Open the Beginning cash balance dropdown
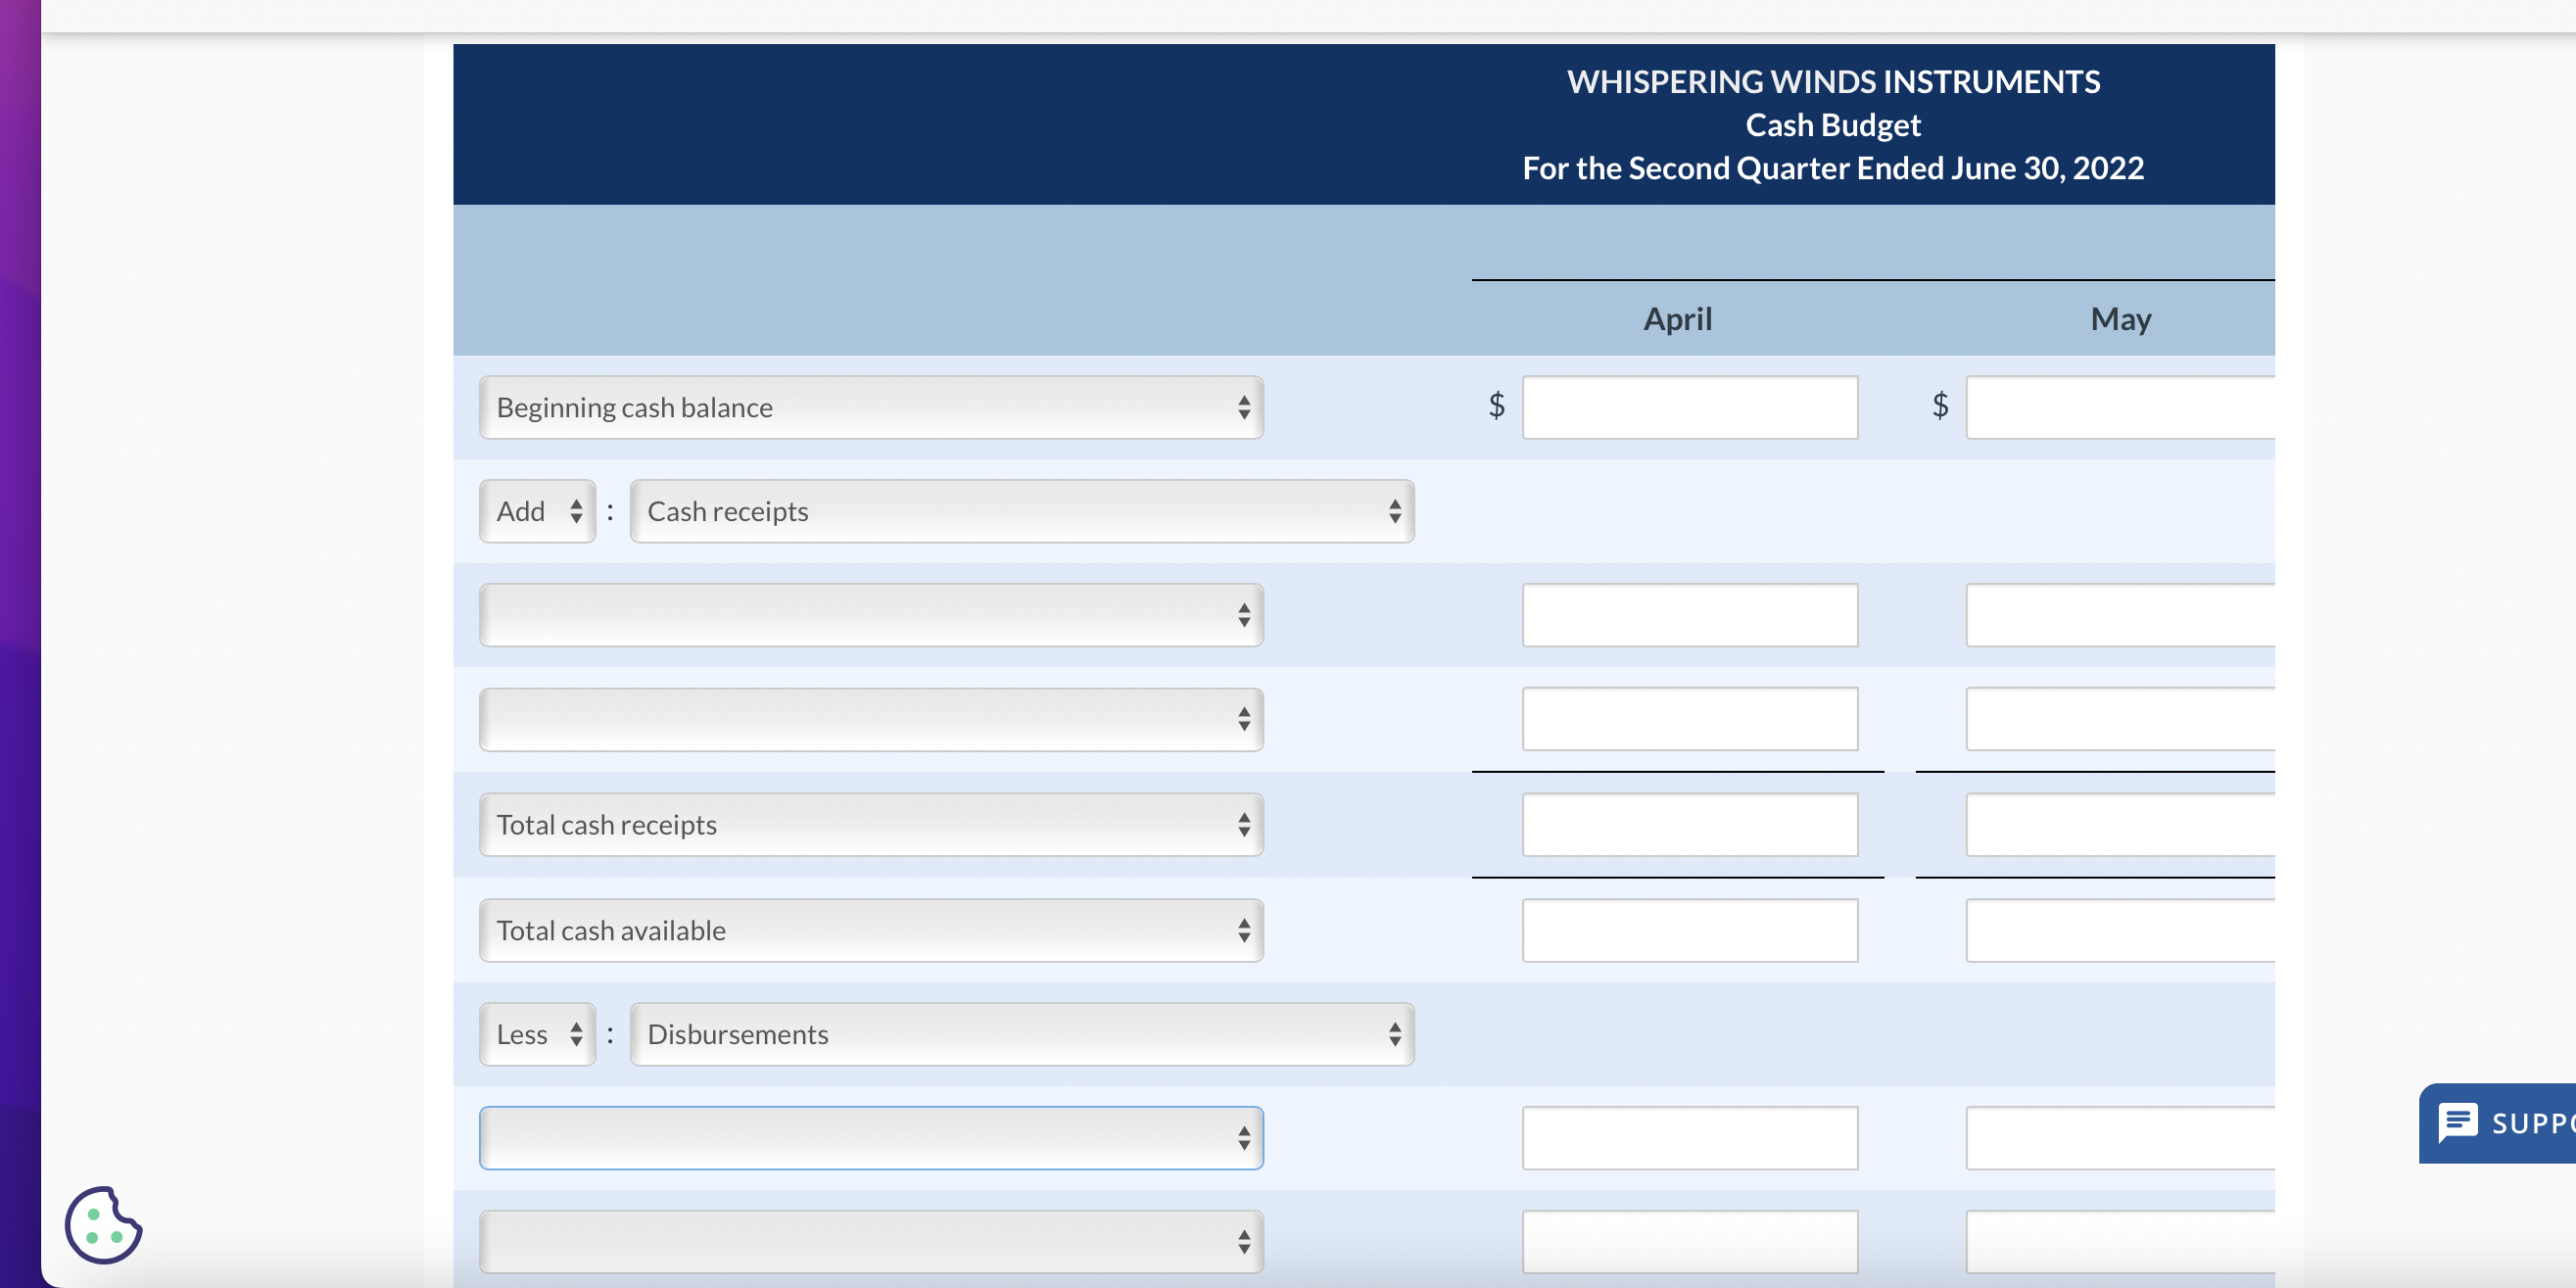 click(870, 407)
